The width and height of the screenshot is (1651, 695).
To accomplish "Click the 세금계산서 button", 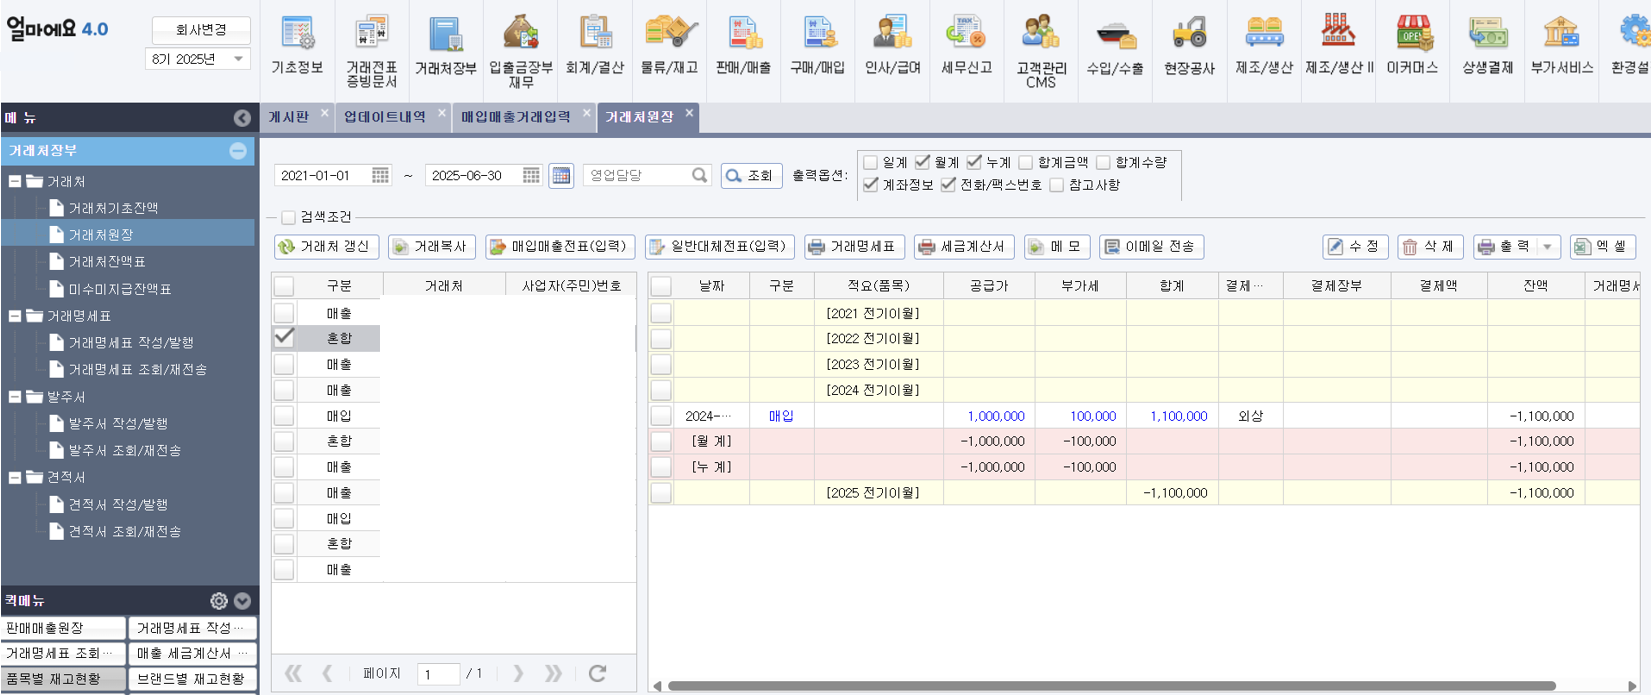I will click(x=964, y=247).
